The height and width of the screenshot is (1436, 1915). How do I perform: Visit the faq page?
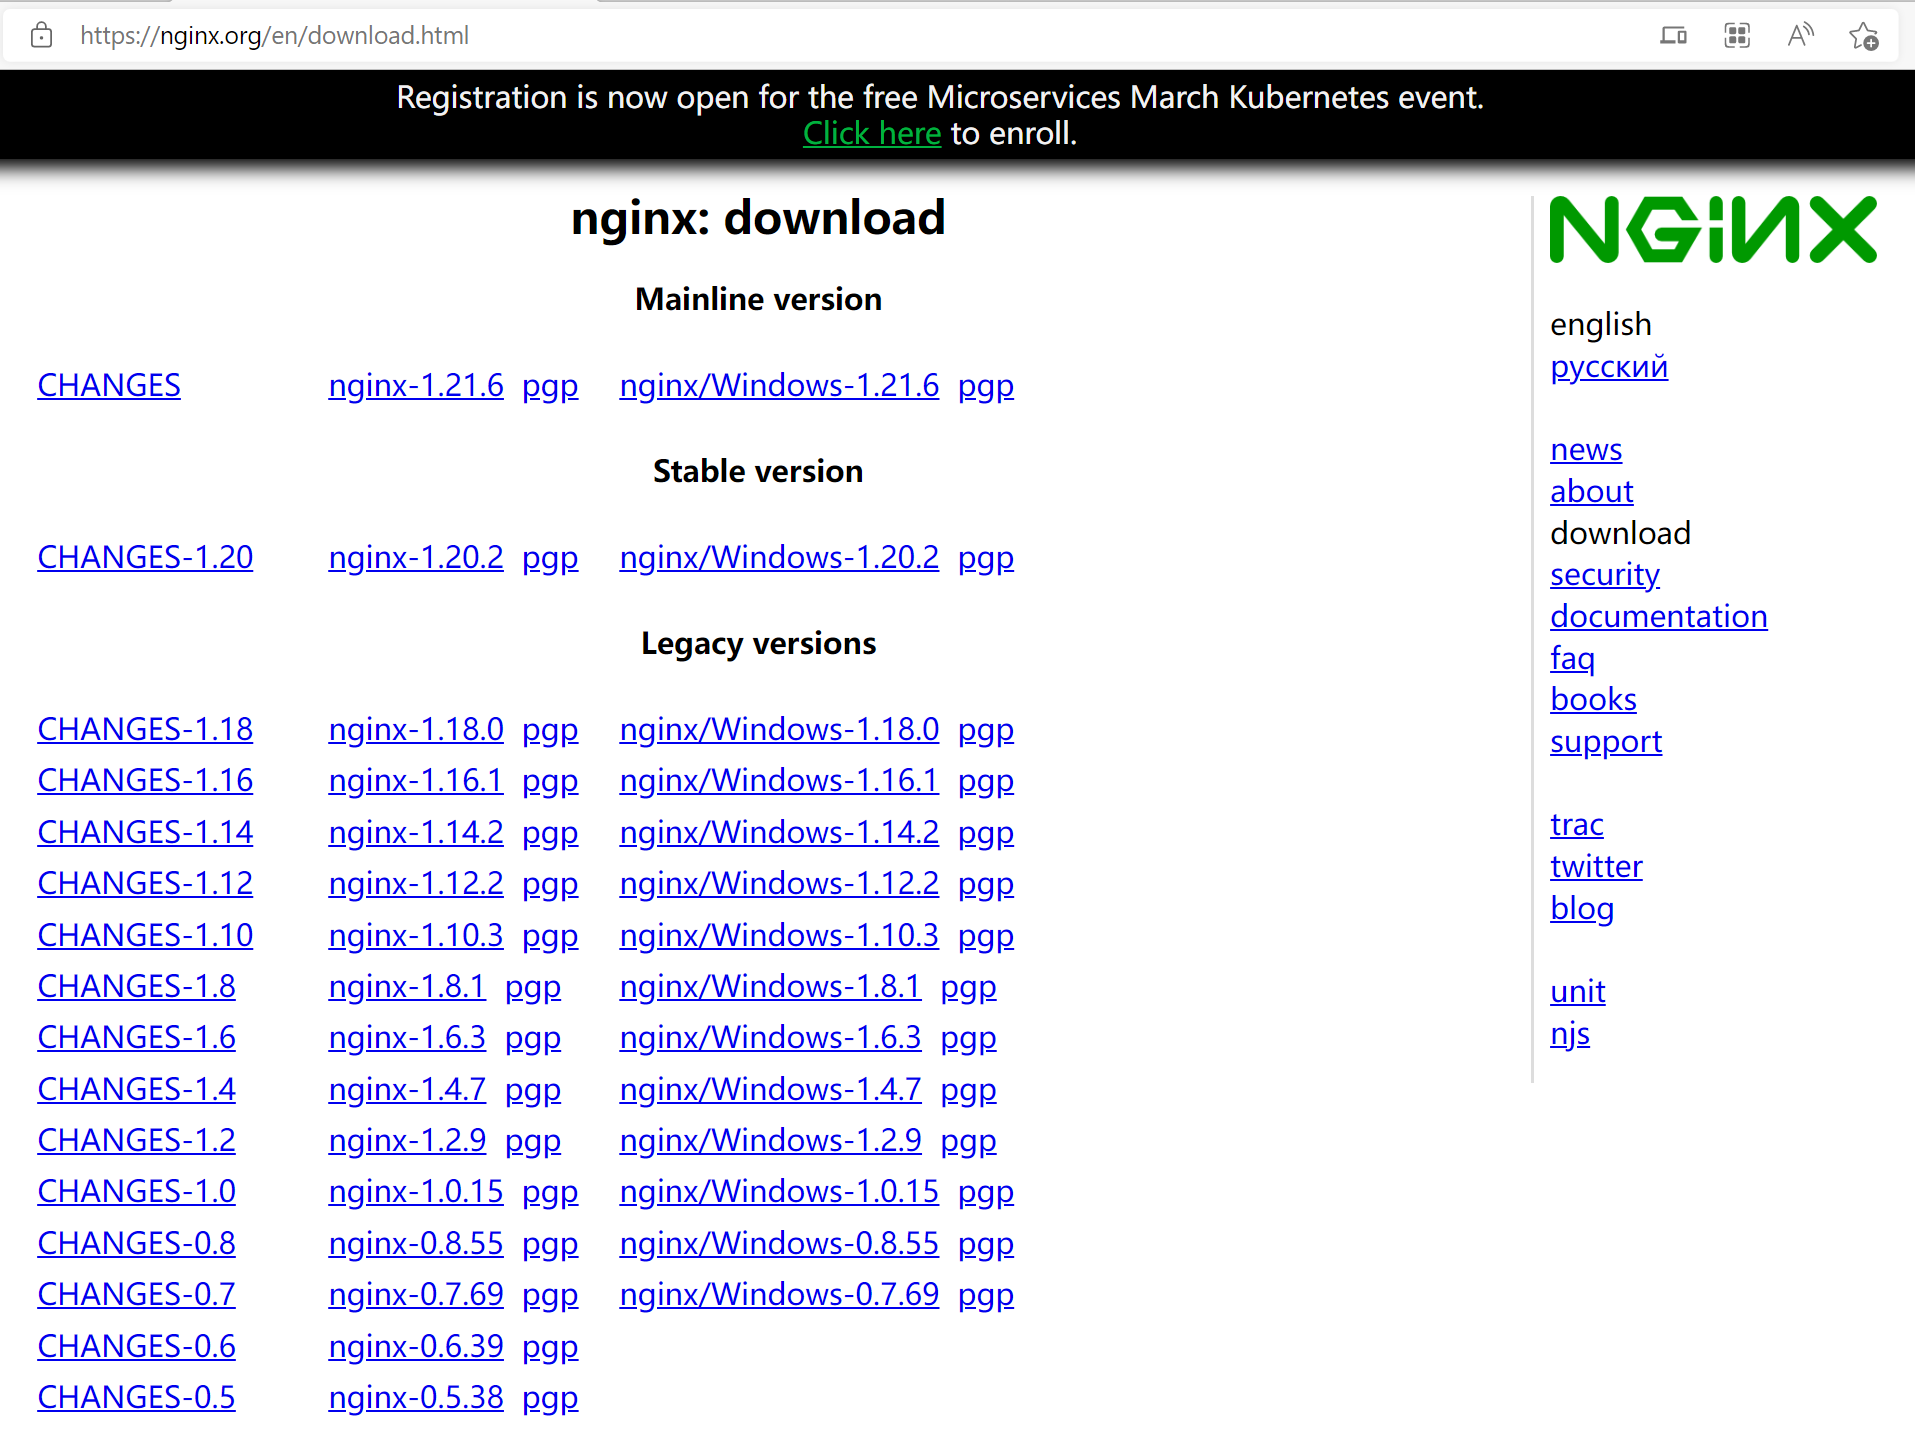coord(1572,659)
